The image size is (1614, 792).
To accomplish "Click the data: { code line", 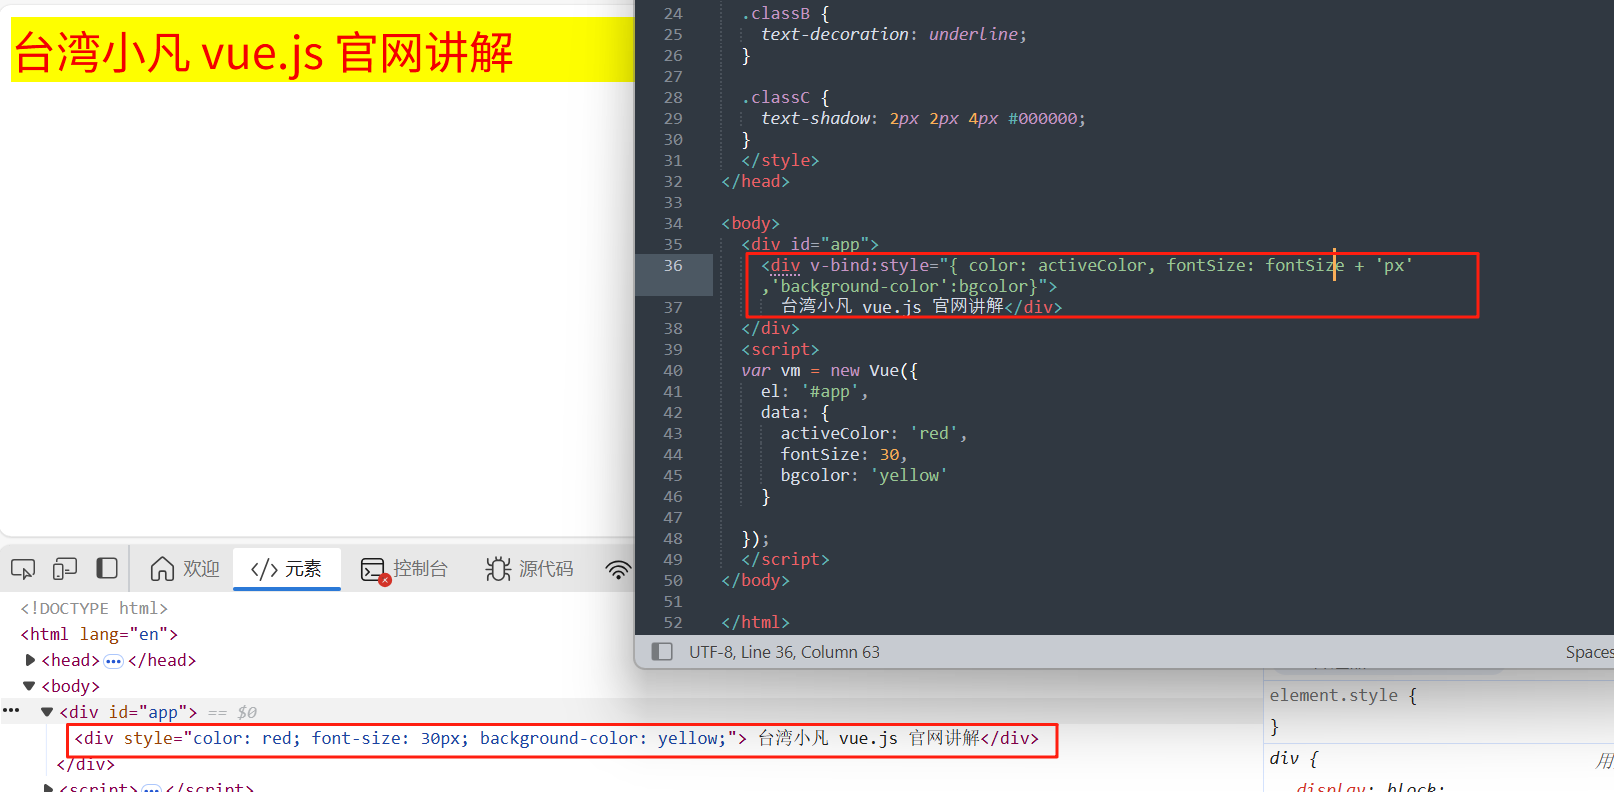I will pos(795,412).
